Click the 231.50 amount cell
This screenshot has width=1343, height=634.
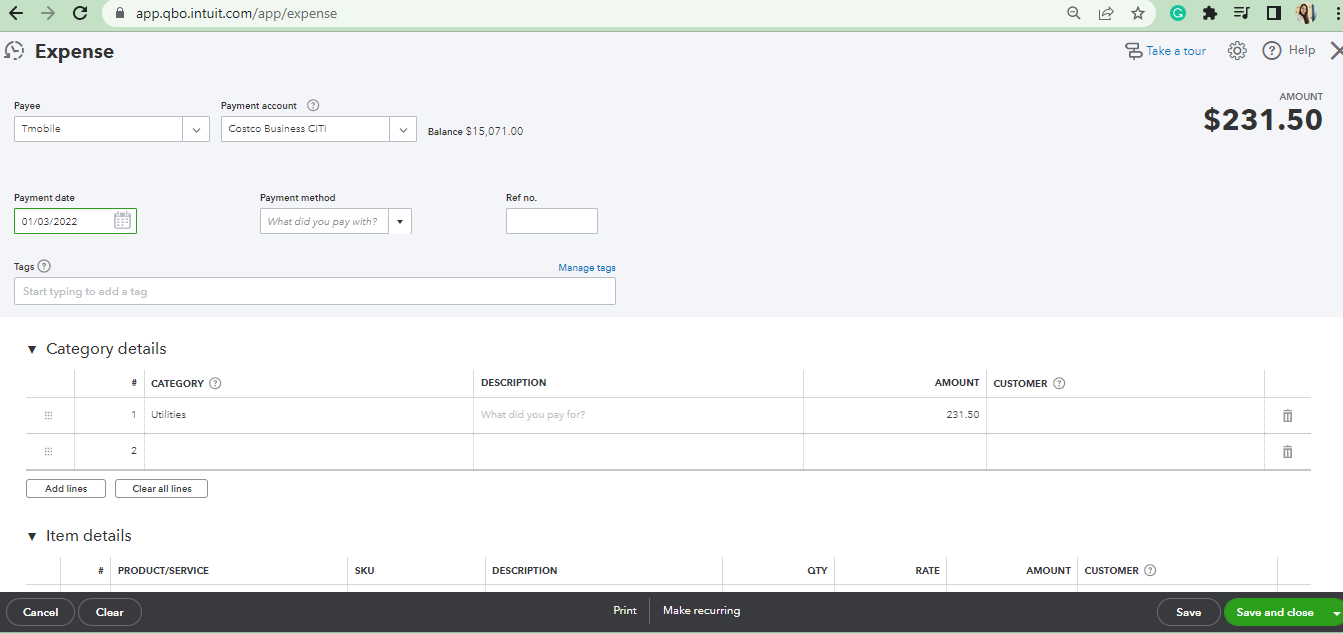[x=895, y=415]
